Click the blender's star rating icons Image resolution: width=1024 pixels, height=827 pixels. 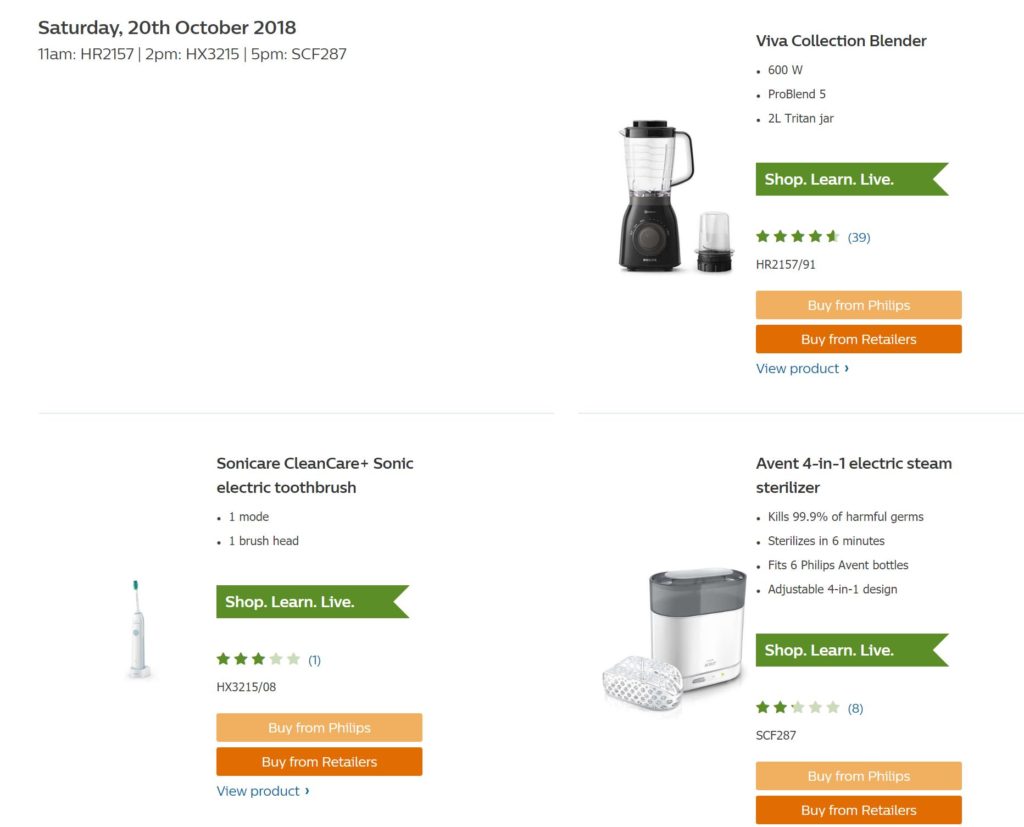pyautogui.click(x=797, y=237)
